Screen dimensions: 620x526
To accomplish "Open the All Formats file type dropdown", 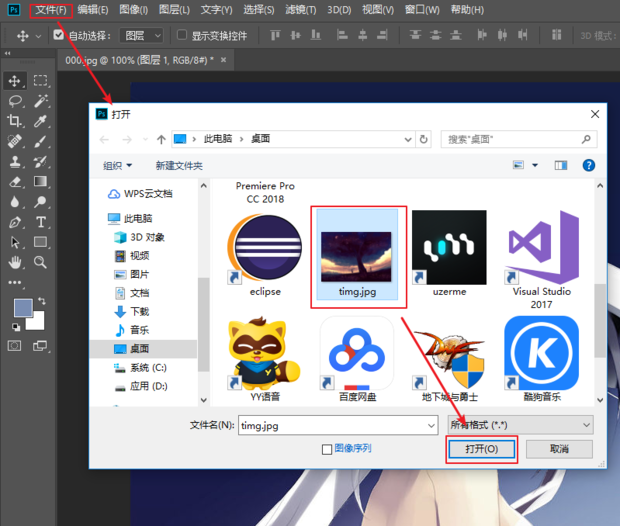I will pos(520,425).
